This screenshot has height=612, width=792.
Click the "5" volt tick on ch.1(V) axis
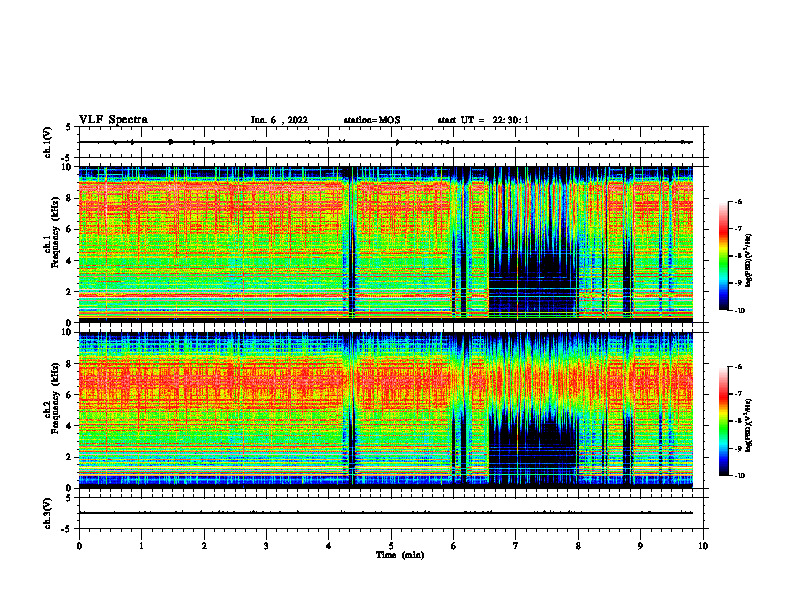[69, 127]
